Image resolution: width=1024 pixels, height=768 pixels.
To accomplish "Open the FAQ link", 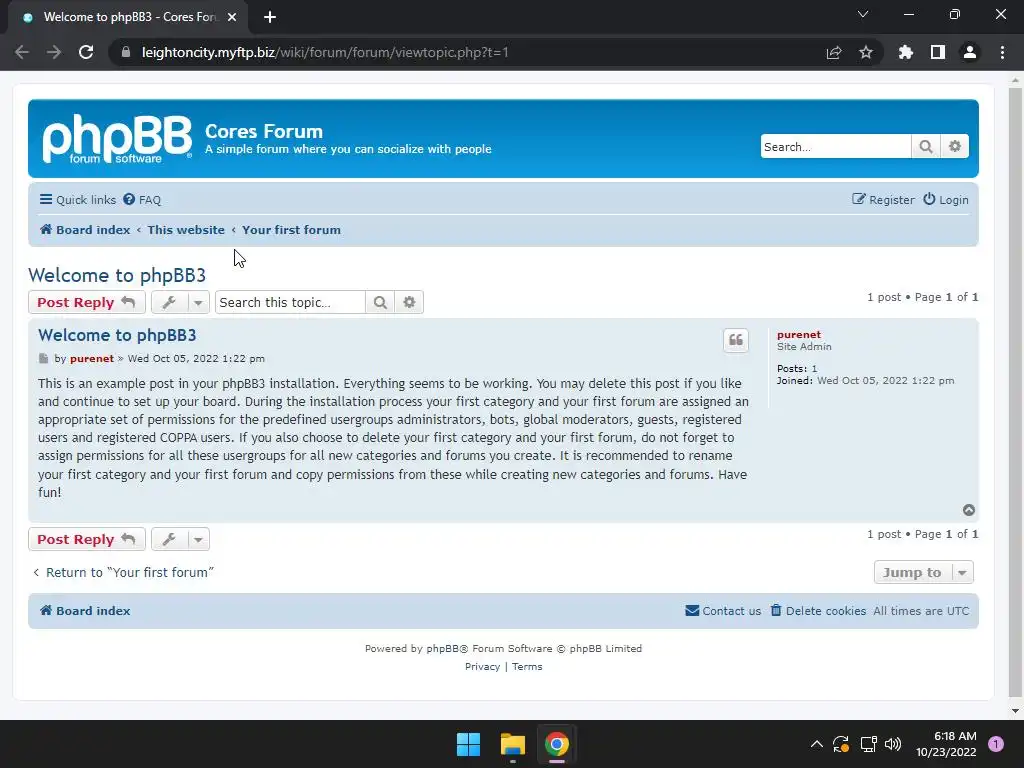I will pos(142,200).
